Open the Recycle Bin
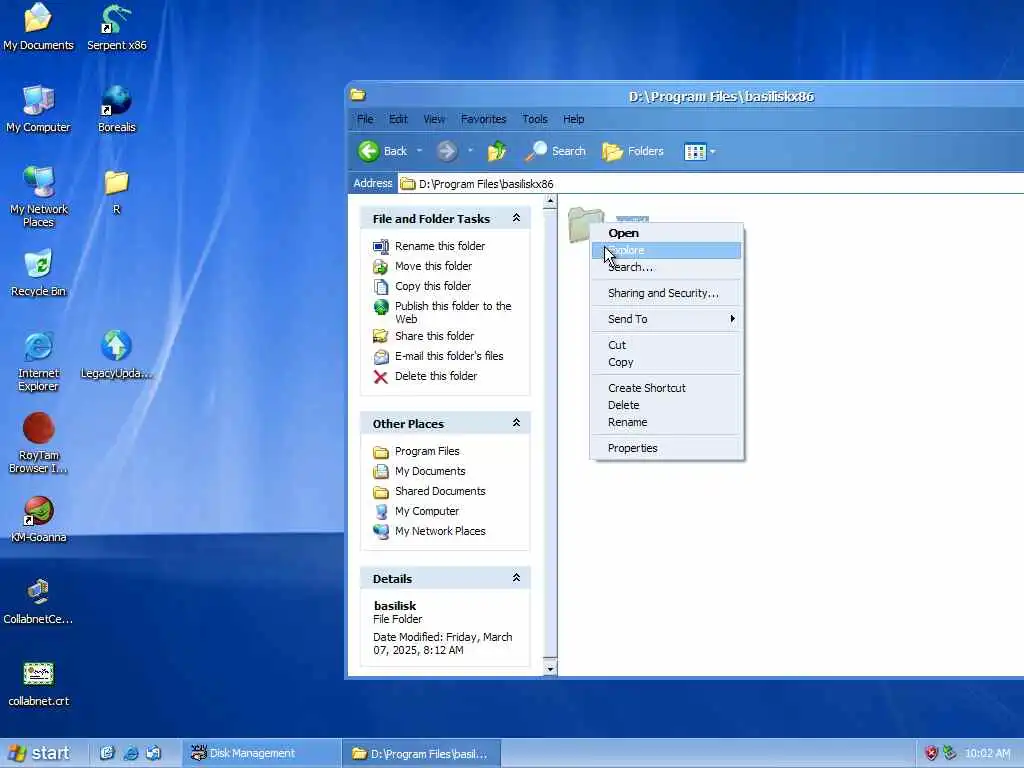 38,273
